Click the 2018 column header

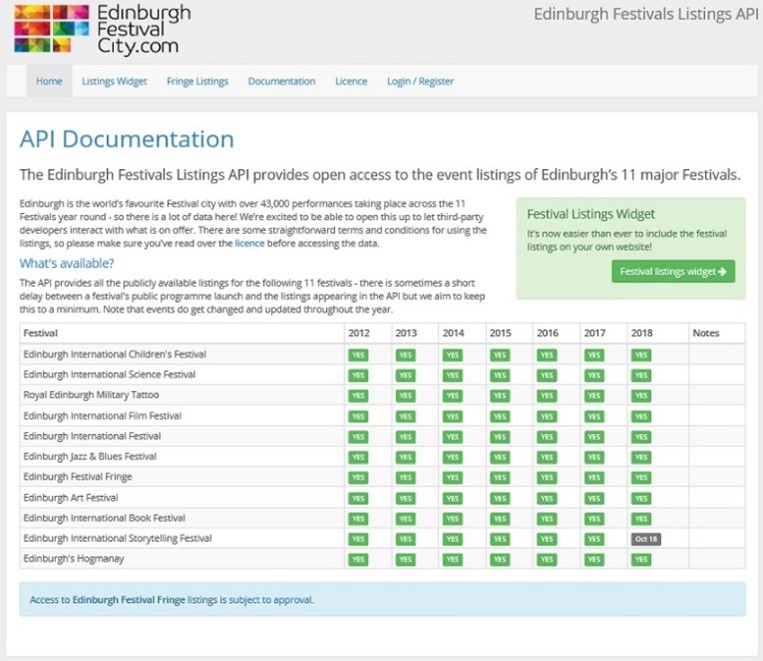click(642, 333)
